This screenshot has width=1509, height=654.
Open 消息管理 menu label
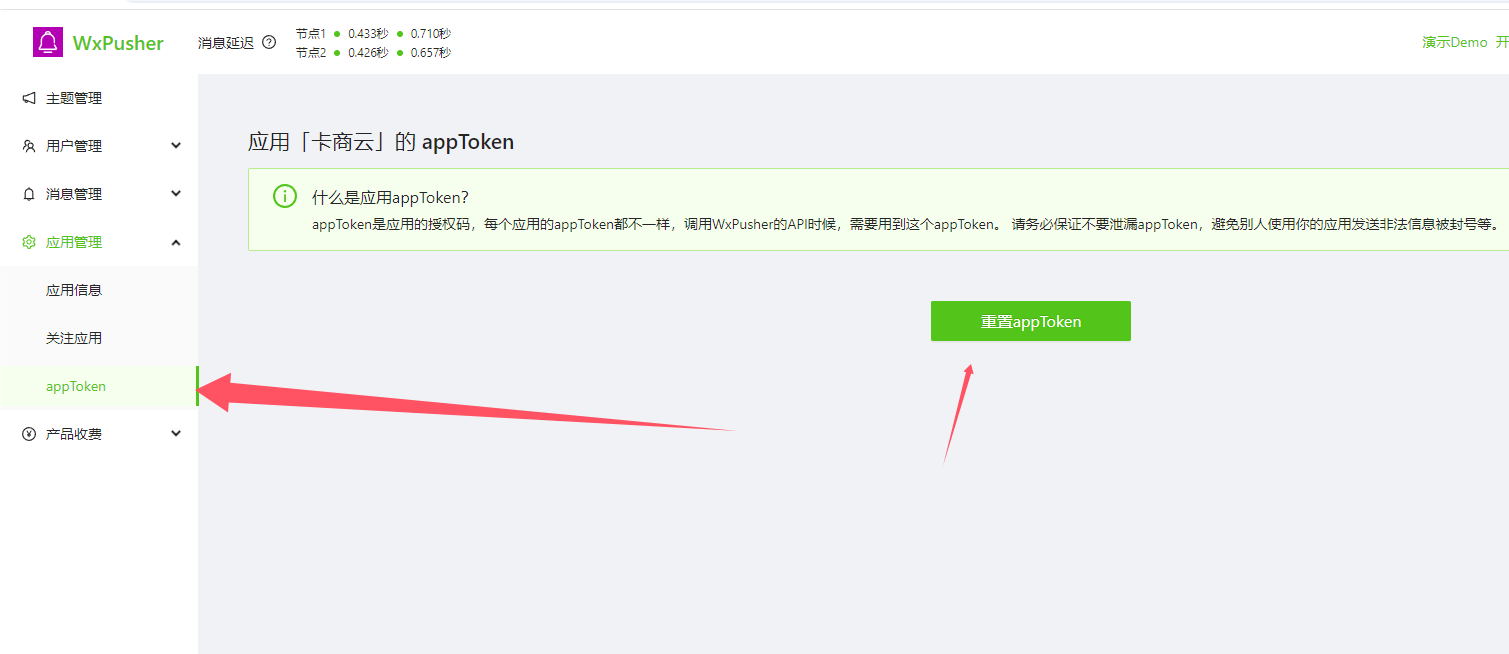74,194
